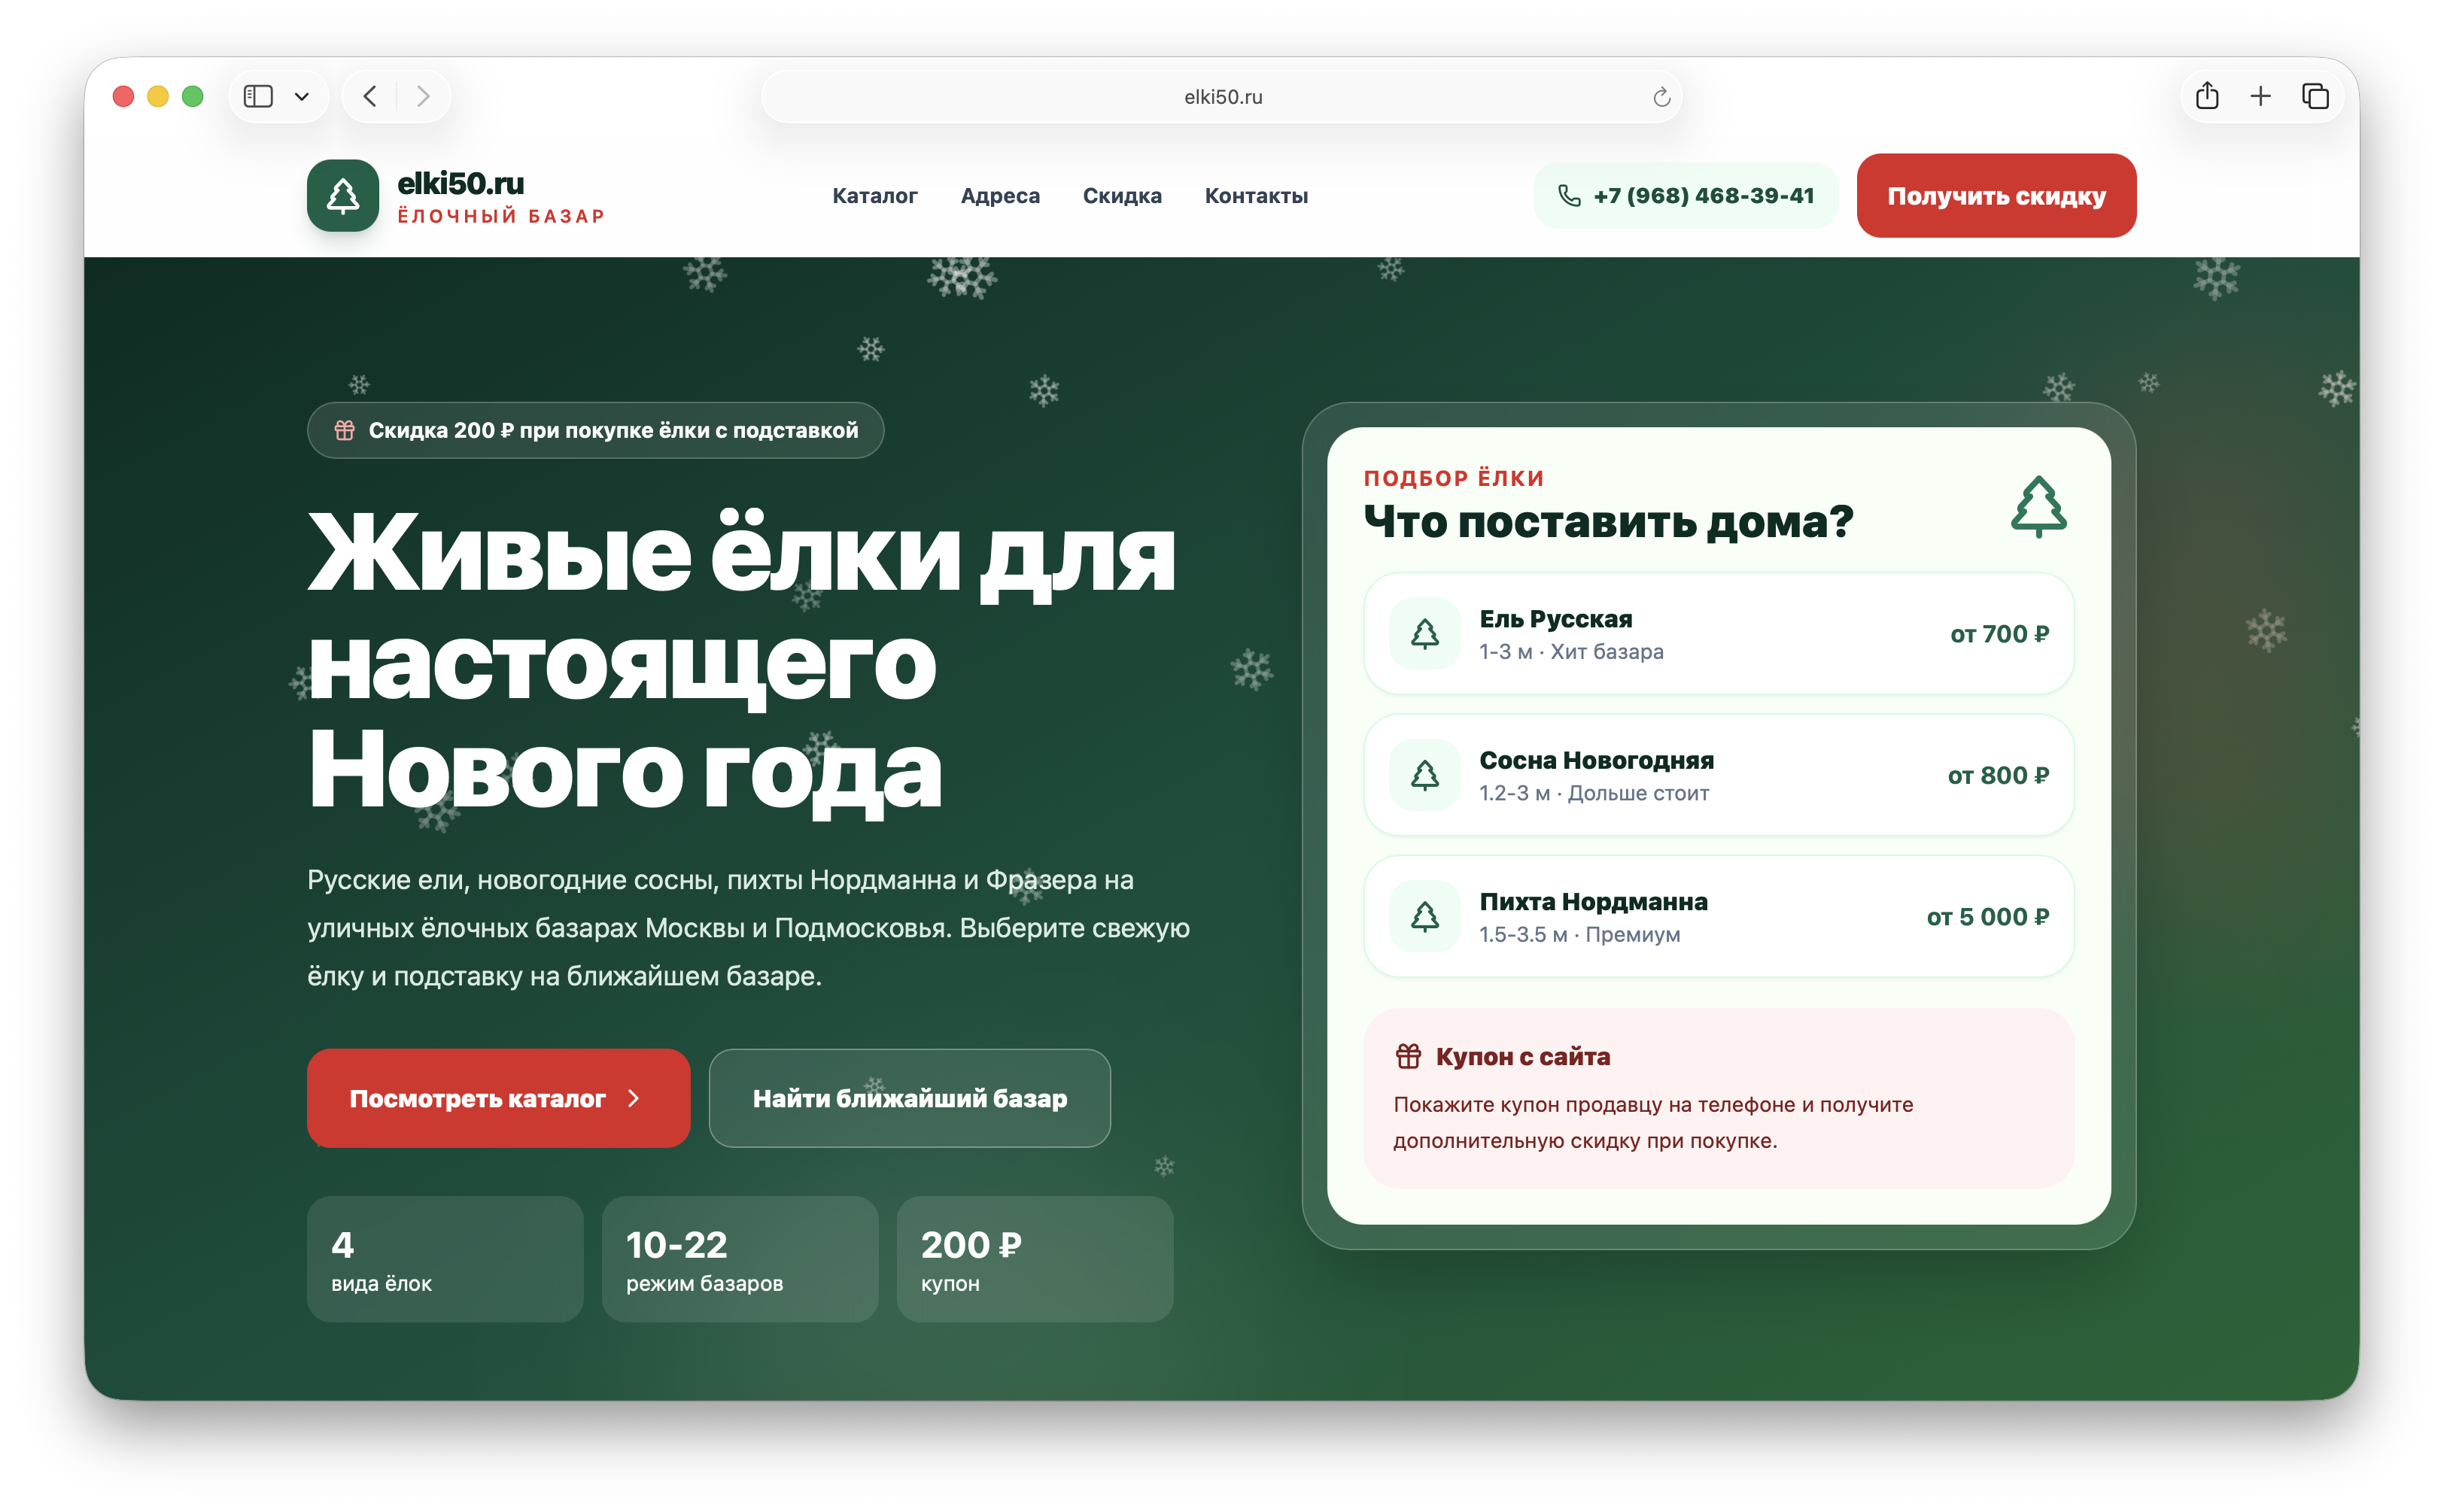Viewport: 2444px width, 1512px height.
Task: Click the Купон с сайта heading
Action: coord(1522,1056)
